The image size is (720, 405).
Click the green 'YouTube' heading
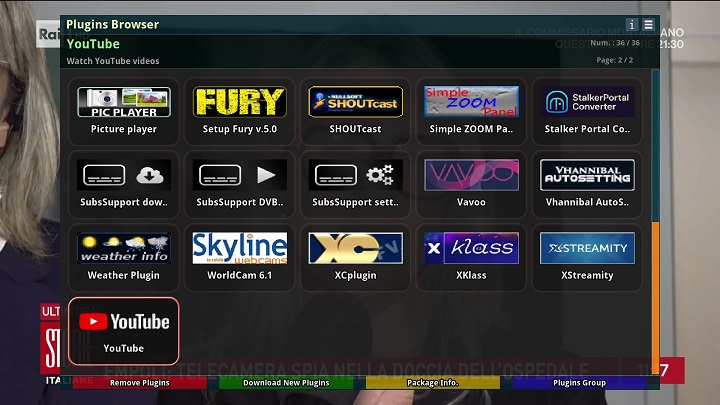(x=93, y=44)
